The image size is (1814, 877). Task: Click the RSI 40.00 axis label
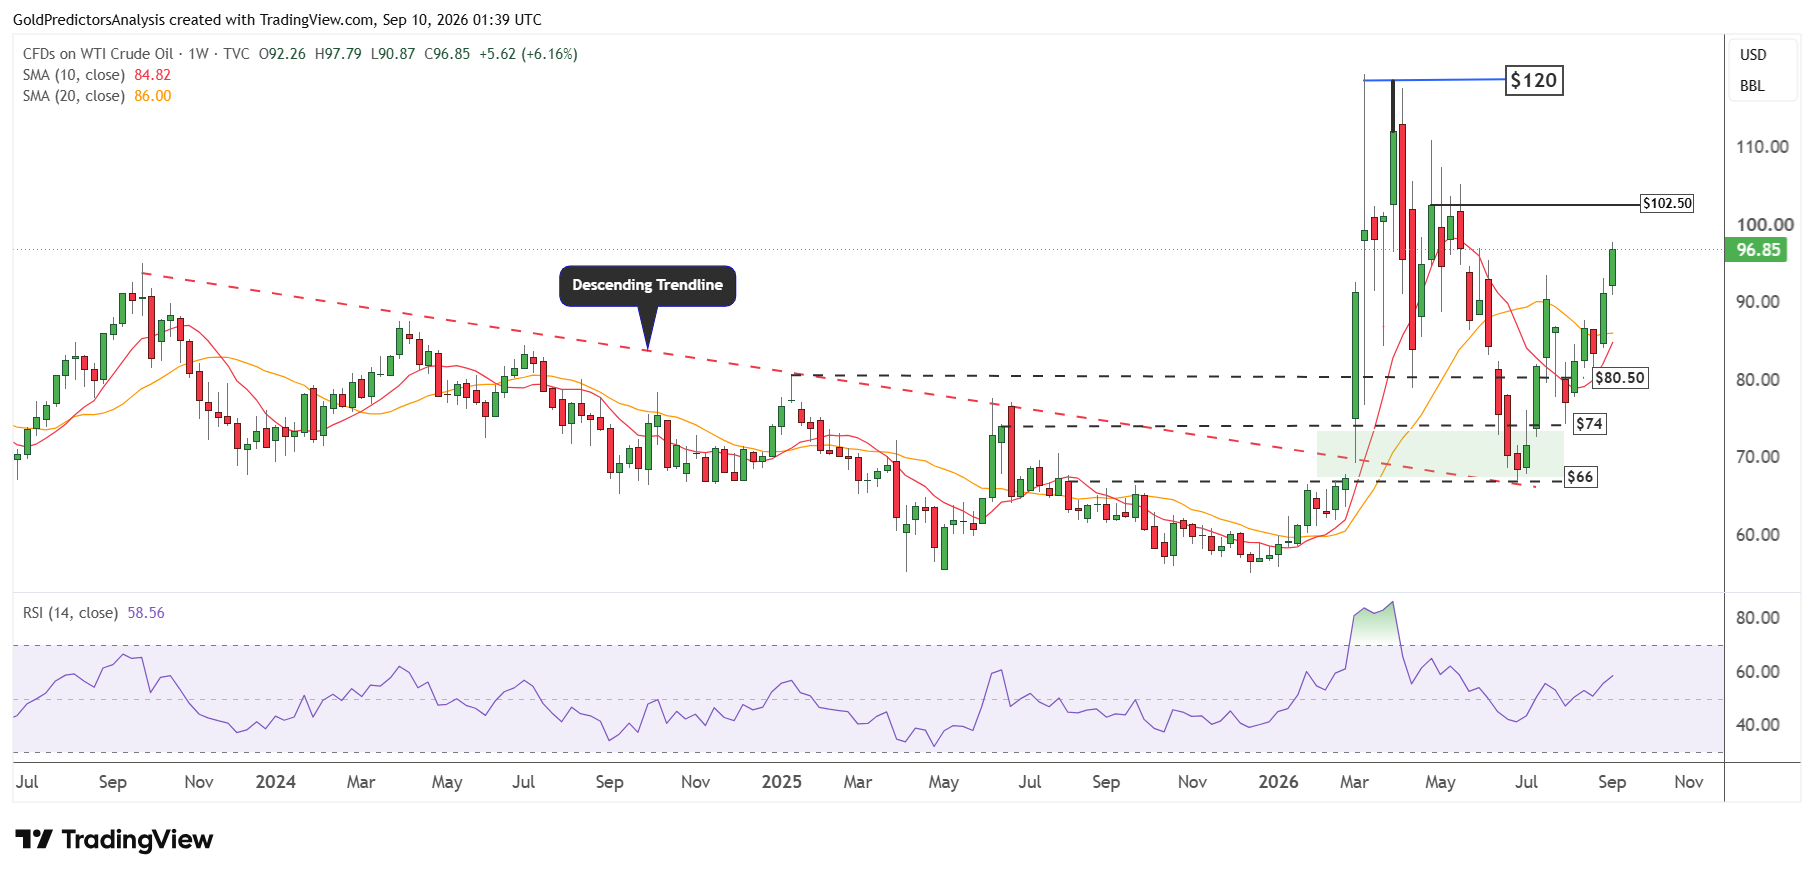click(1758, 725)
